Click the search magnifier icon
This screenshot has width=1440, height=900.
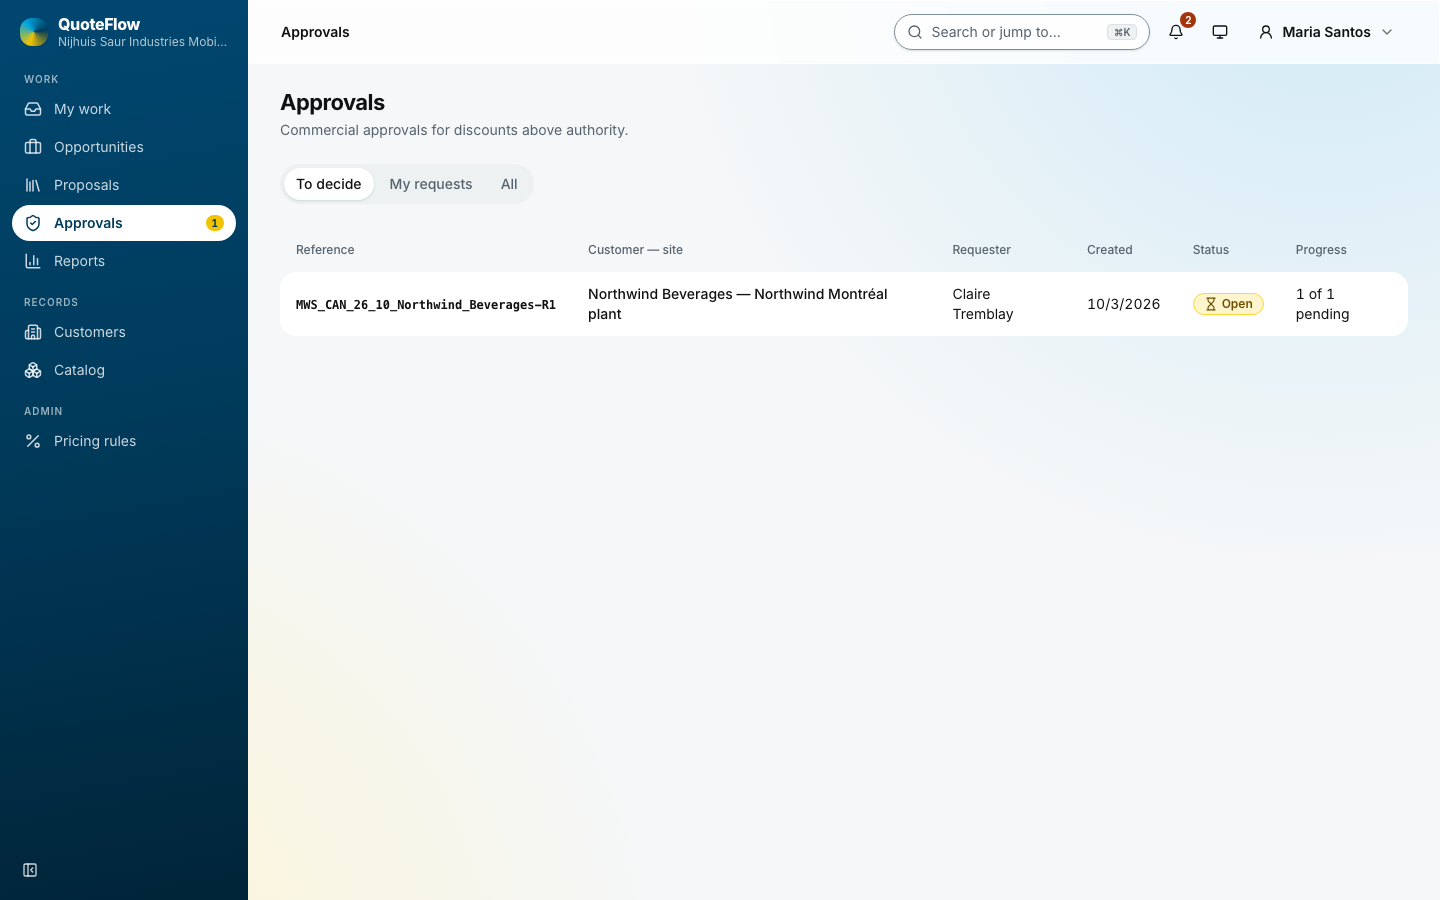tap(915, 32)
